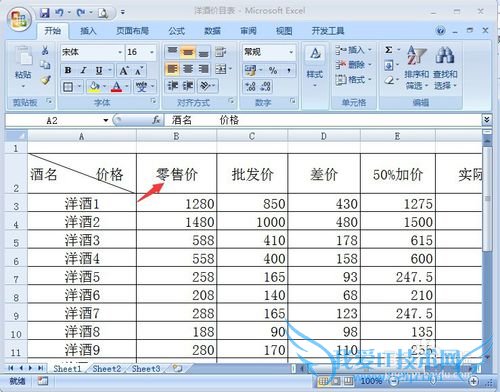Cut selection with the scissors icon
The width and height of the screenshot is (500, 392).
point(45,51)
